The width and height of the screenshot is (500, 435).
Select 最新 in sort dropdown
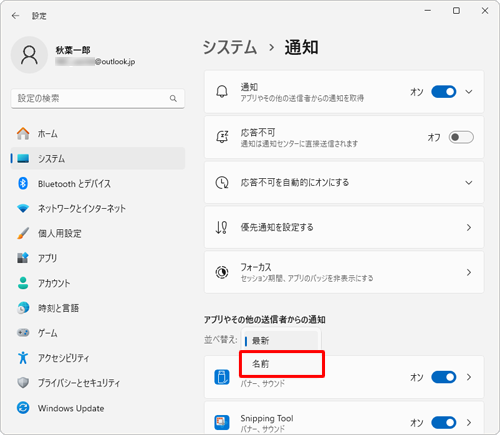(x=281, y=341)
